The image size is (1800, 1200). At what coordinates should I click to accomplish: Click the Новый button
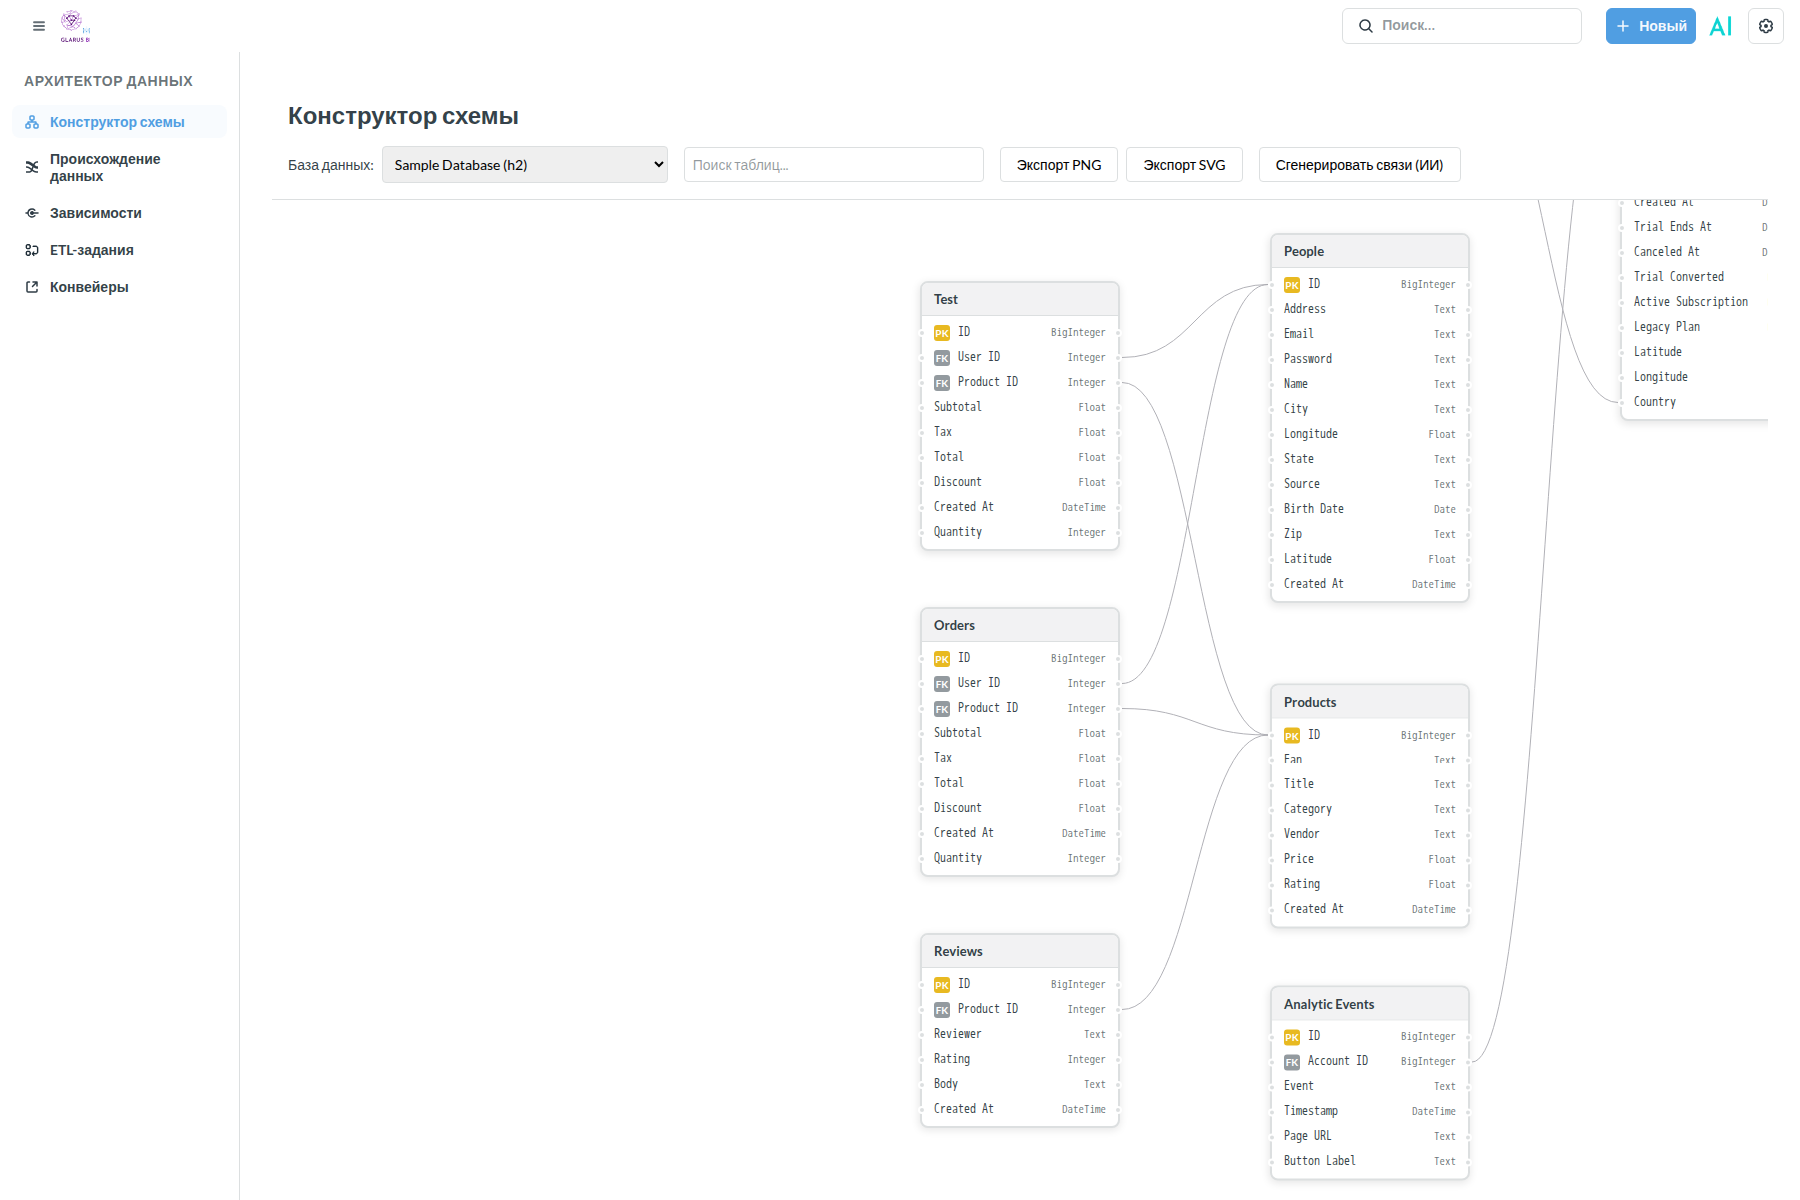[x=1650, y=26]
